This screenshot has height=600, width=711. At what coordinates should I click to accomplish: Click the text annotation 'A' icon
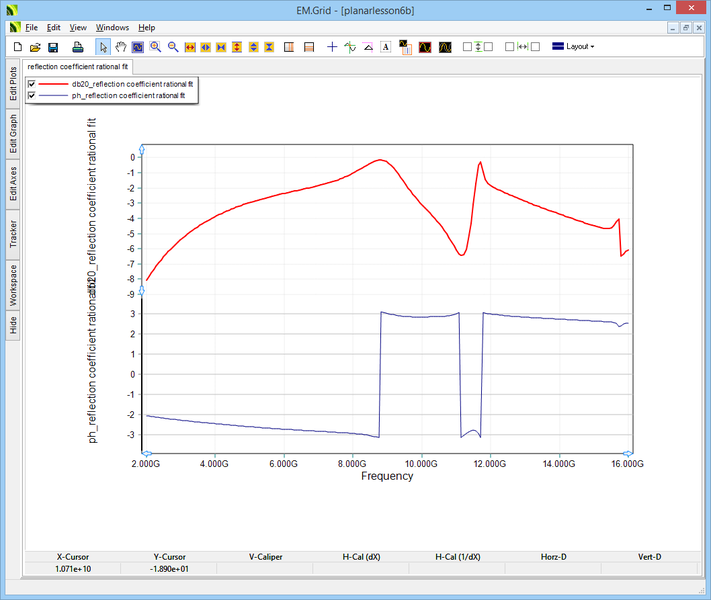[x=385, y=47]
